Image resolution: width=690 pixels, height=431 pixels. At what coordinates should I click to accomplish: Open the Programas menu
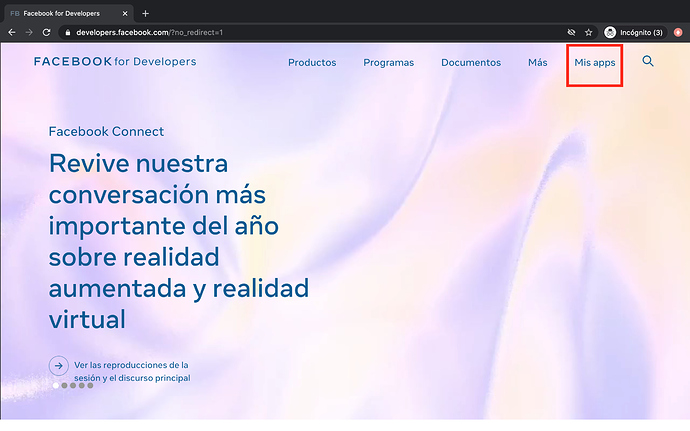[x=389, y=63]
